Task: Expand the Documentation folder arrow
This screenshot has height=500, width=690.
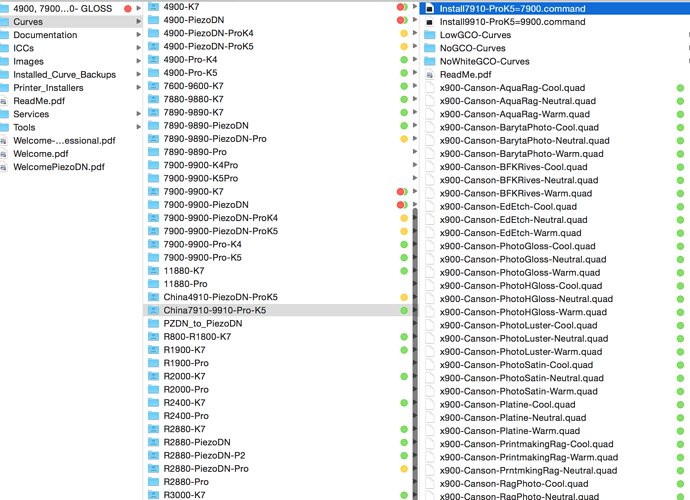Action: coord(138,35)
